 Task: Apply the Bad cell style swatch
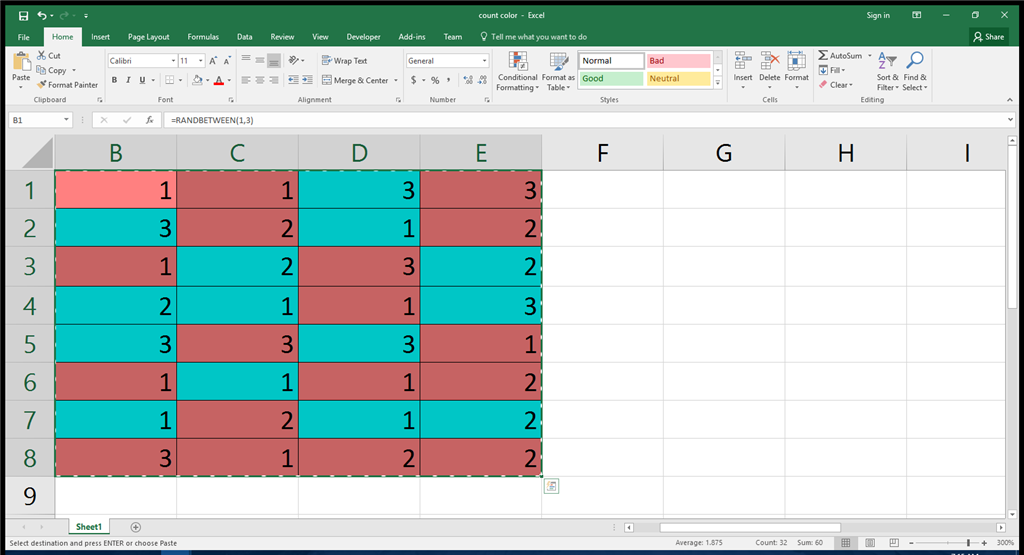679,61
